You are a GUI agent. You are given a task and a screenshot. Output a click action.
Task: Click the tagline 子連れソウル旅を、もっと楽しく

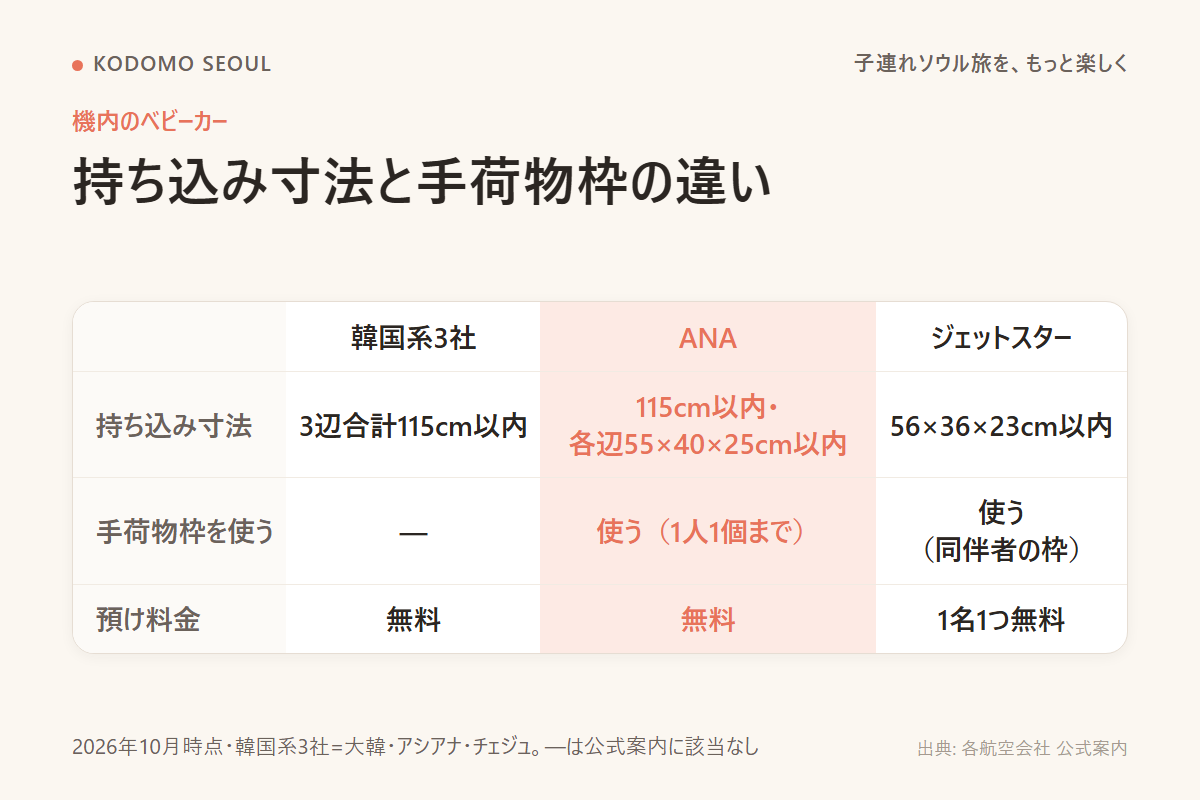tap(991, 64)
